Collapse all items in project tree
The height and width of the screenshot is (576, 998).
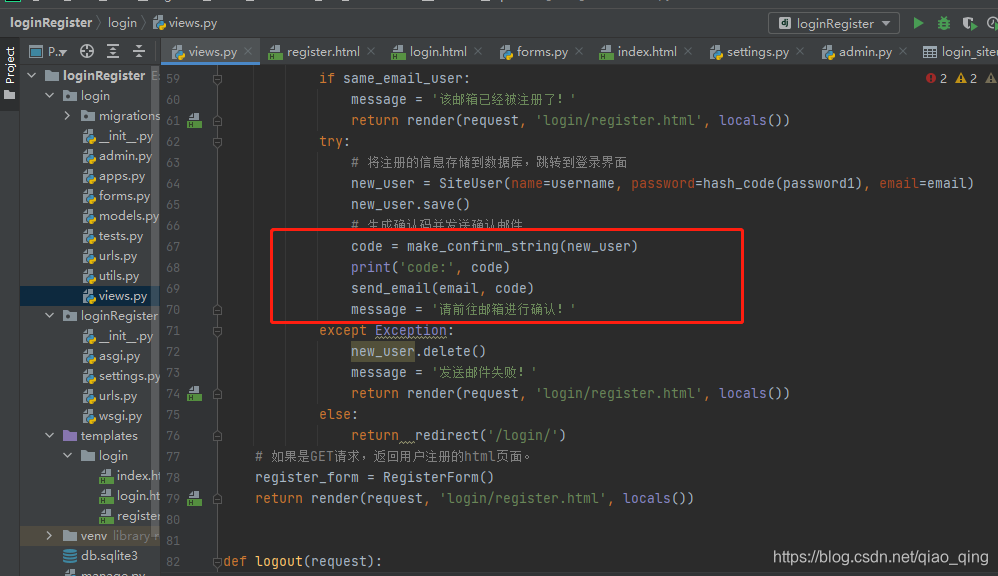(x=138, y=52)
